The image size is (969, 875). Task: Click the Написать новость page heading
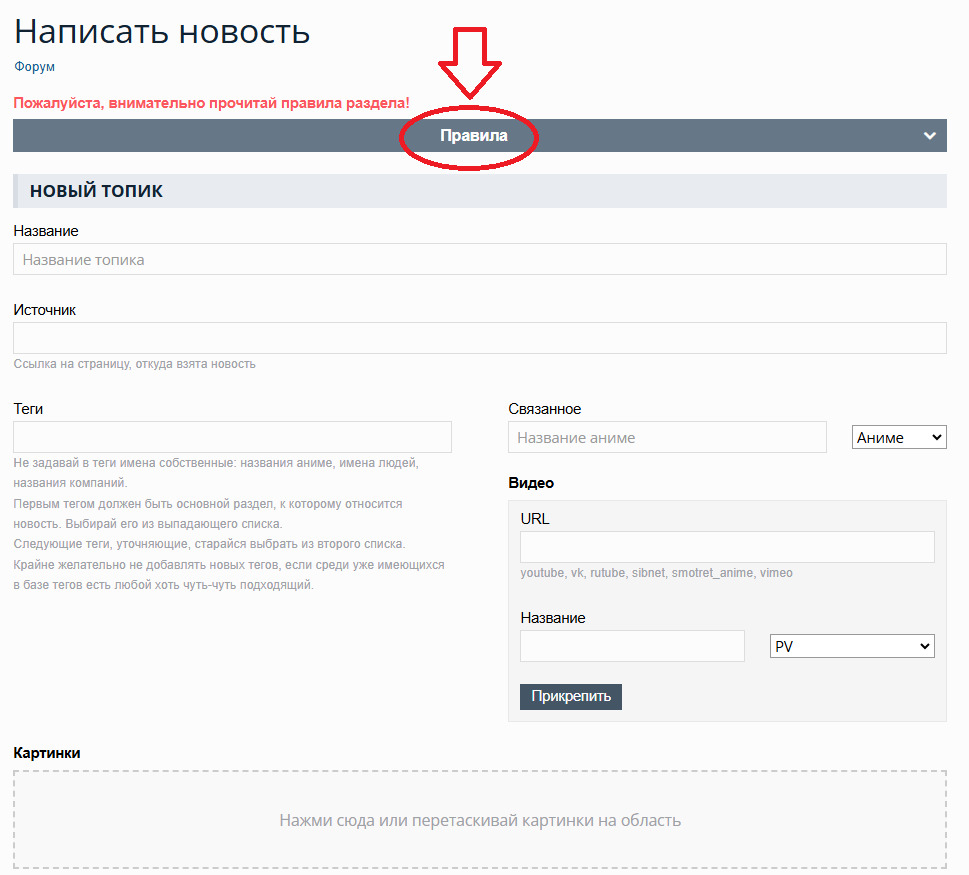pyautogui.click(x=162, y=31)
